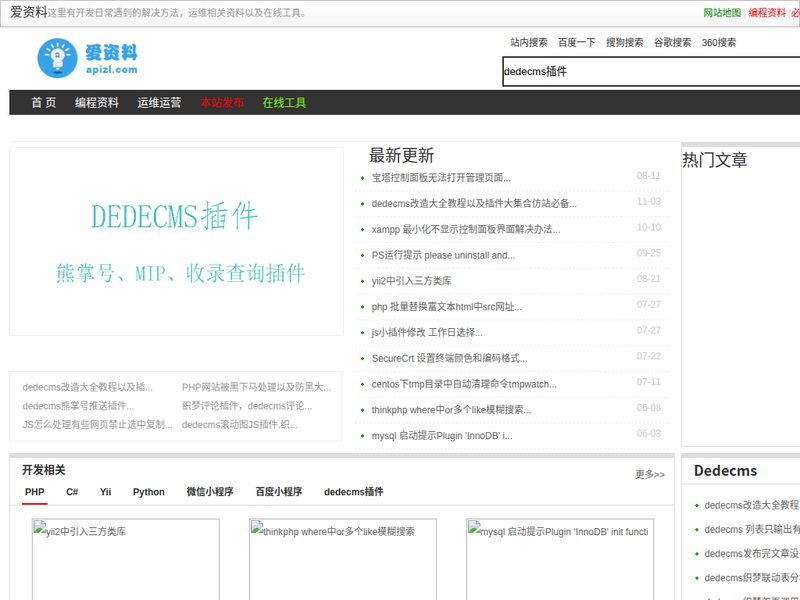This screenshot has width=800, height=600.
Task: Open gray link PHP网站被黑下马处理以及防黑
Action: pos(256,387)
